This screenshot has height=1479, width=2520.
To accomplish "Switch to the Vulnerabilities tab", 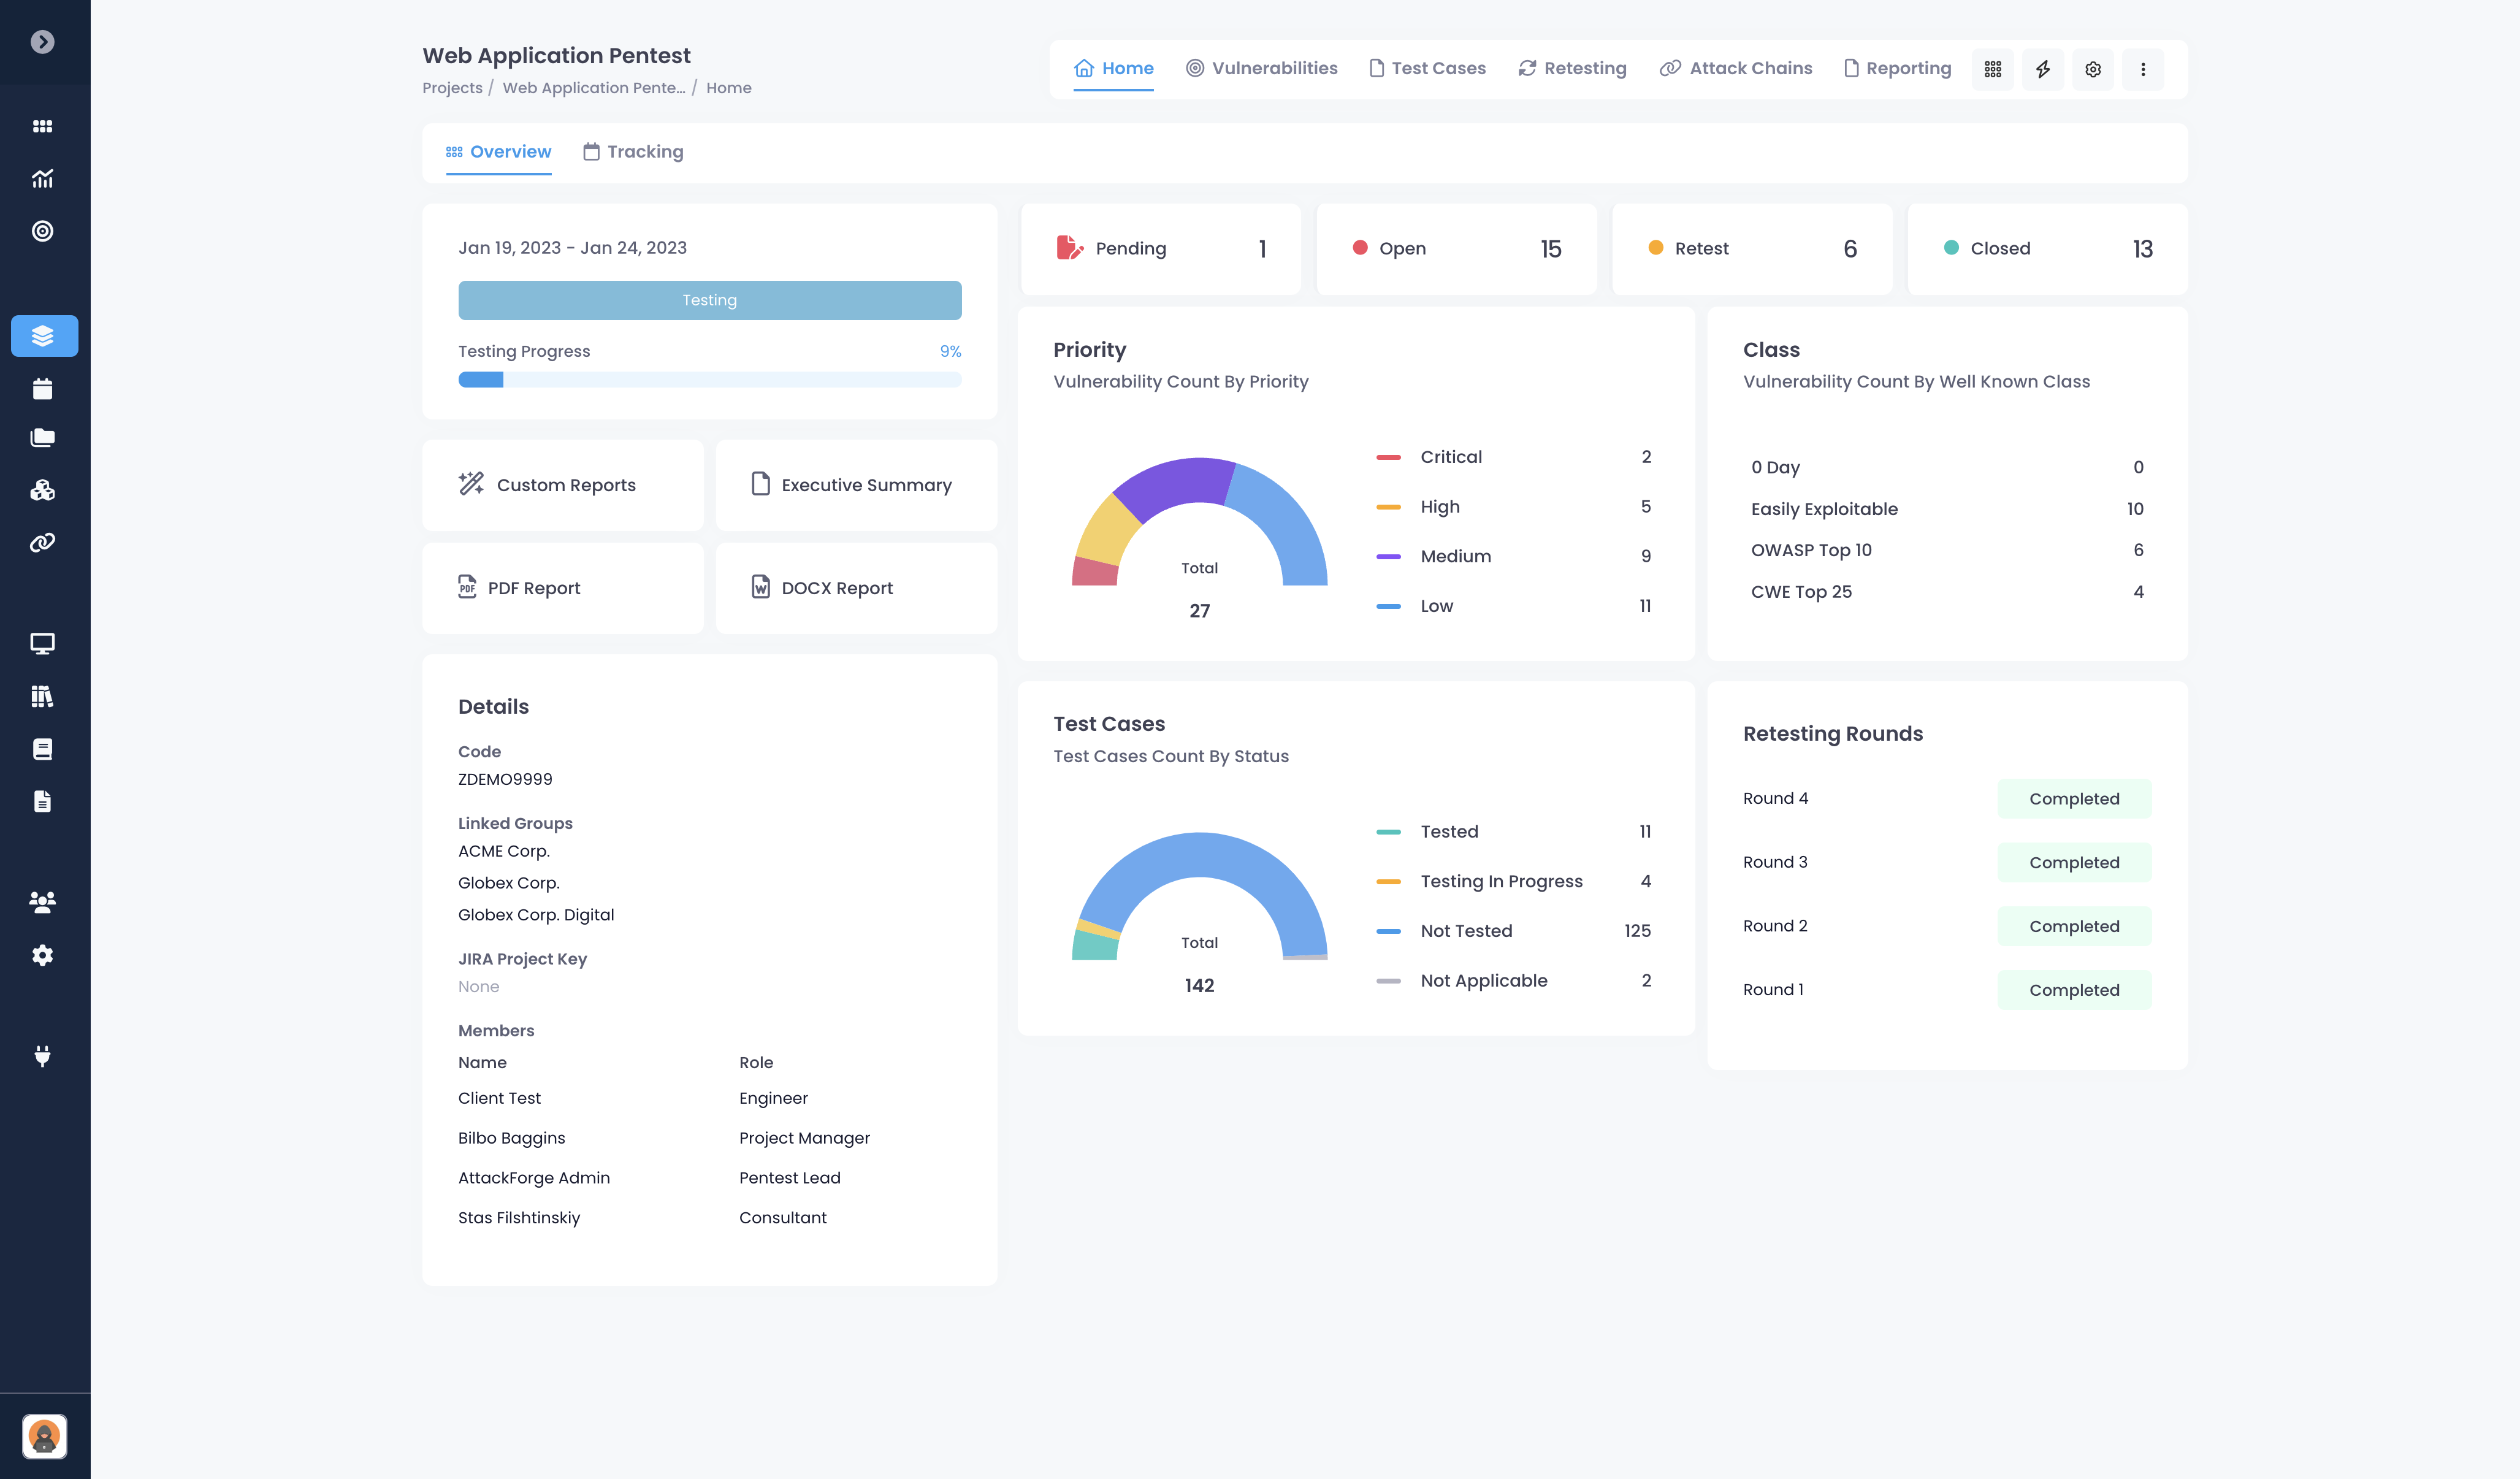I will pyautogui.click(x=1262, y=68).
